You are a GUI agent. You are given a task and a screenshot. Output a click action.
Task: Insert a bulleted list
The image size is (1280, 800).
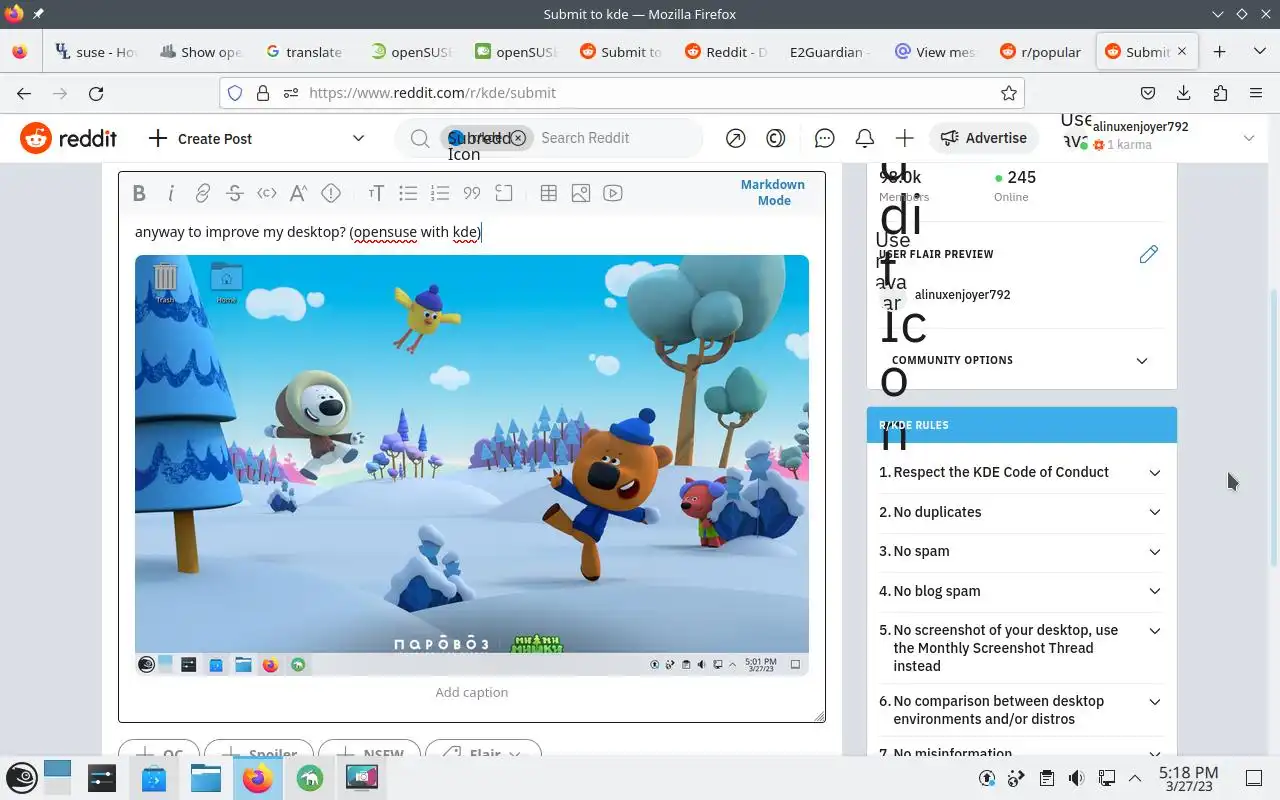[408, 193]
